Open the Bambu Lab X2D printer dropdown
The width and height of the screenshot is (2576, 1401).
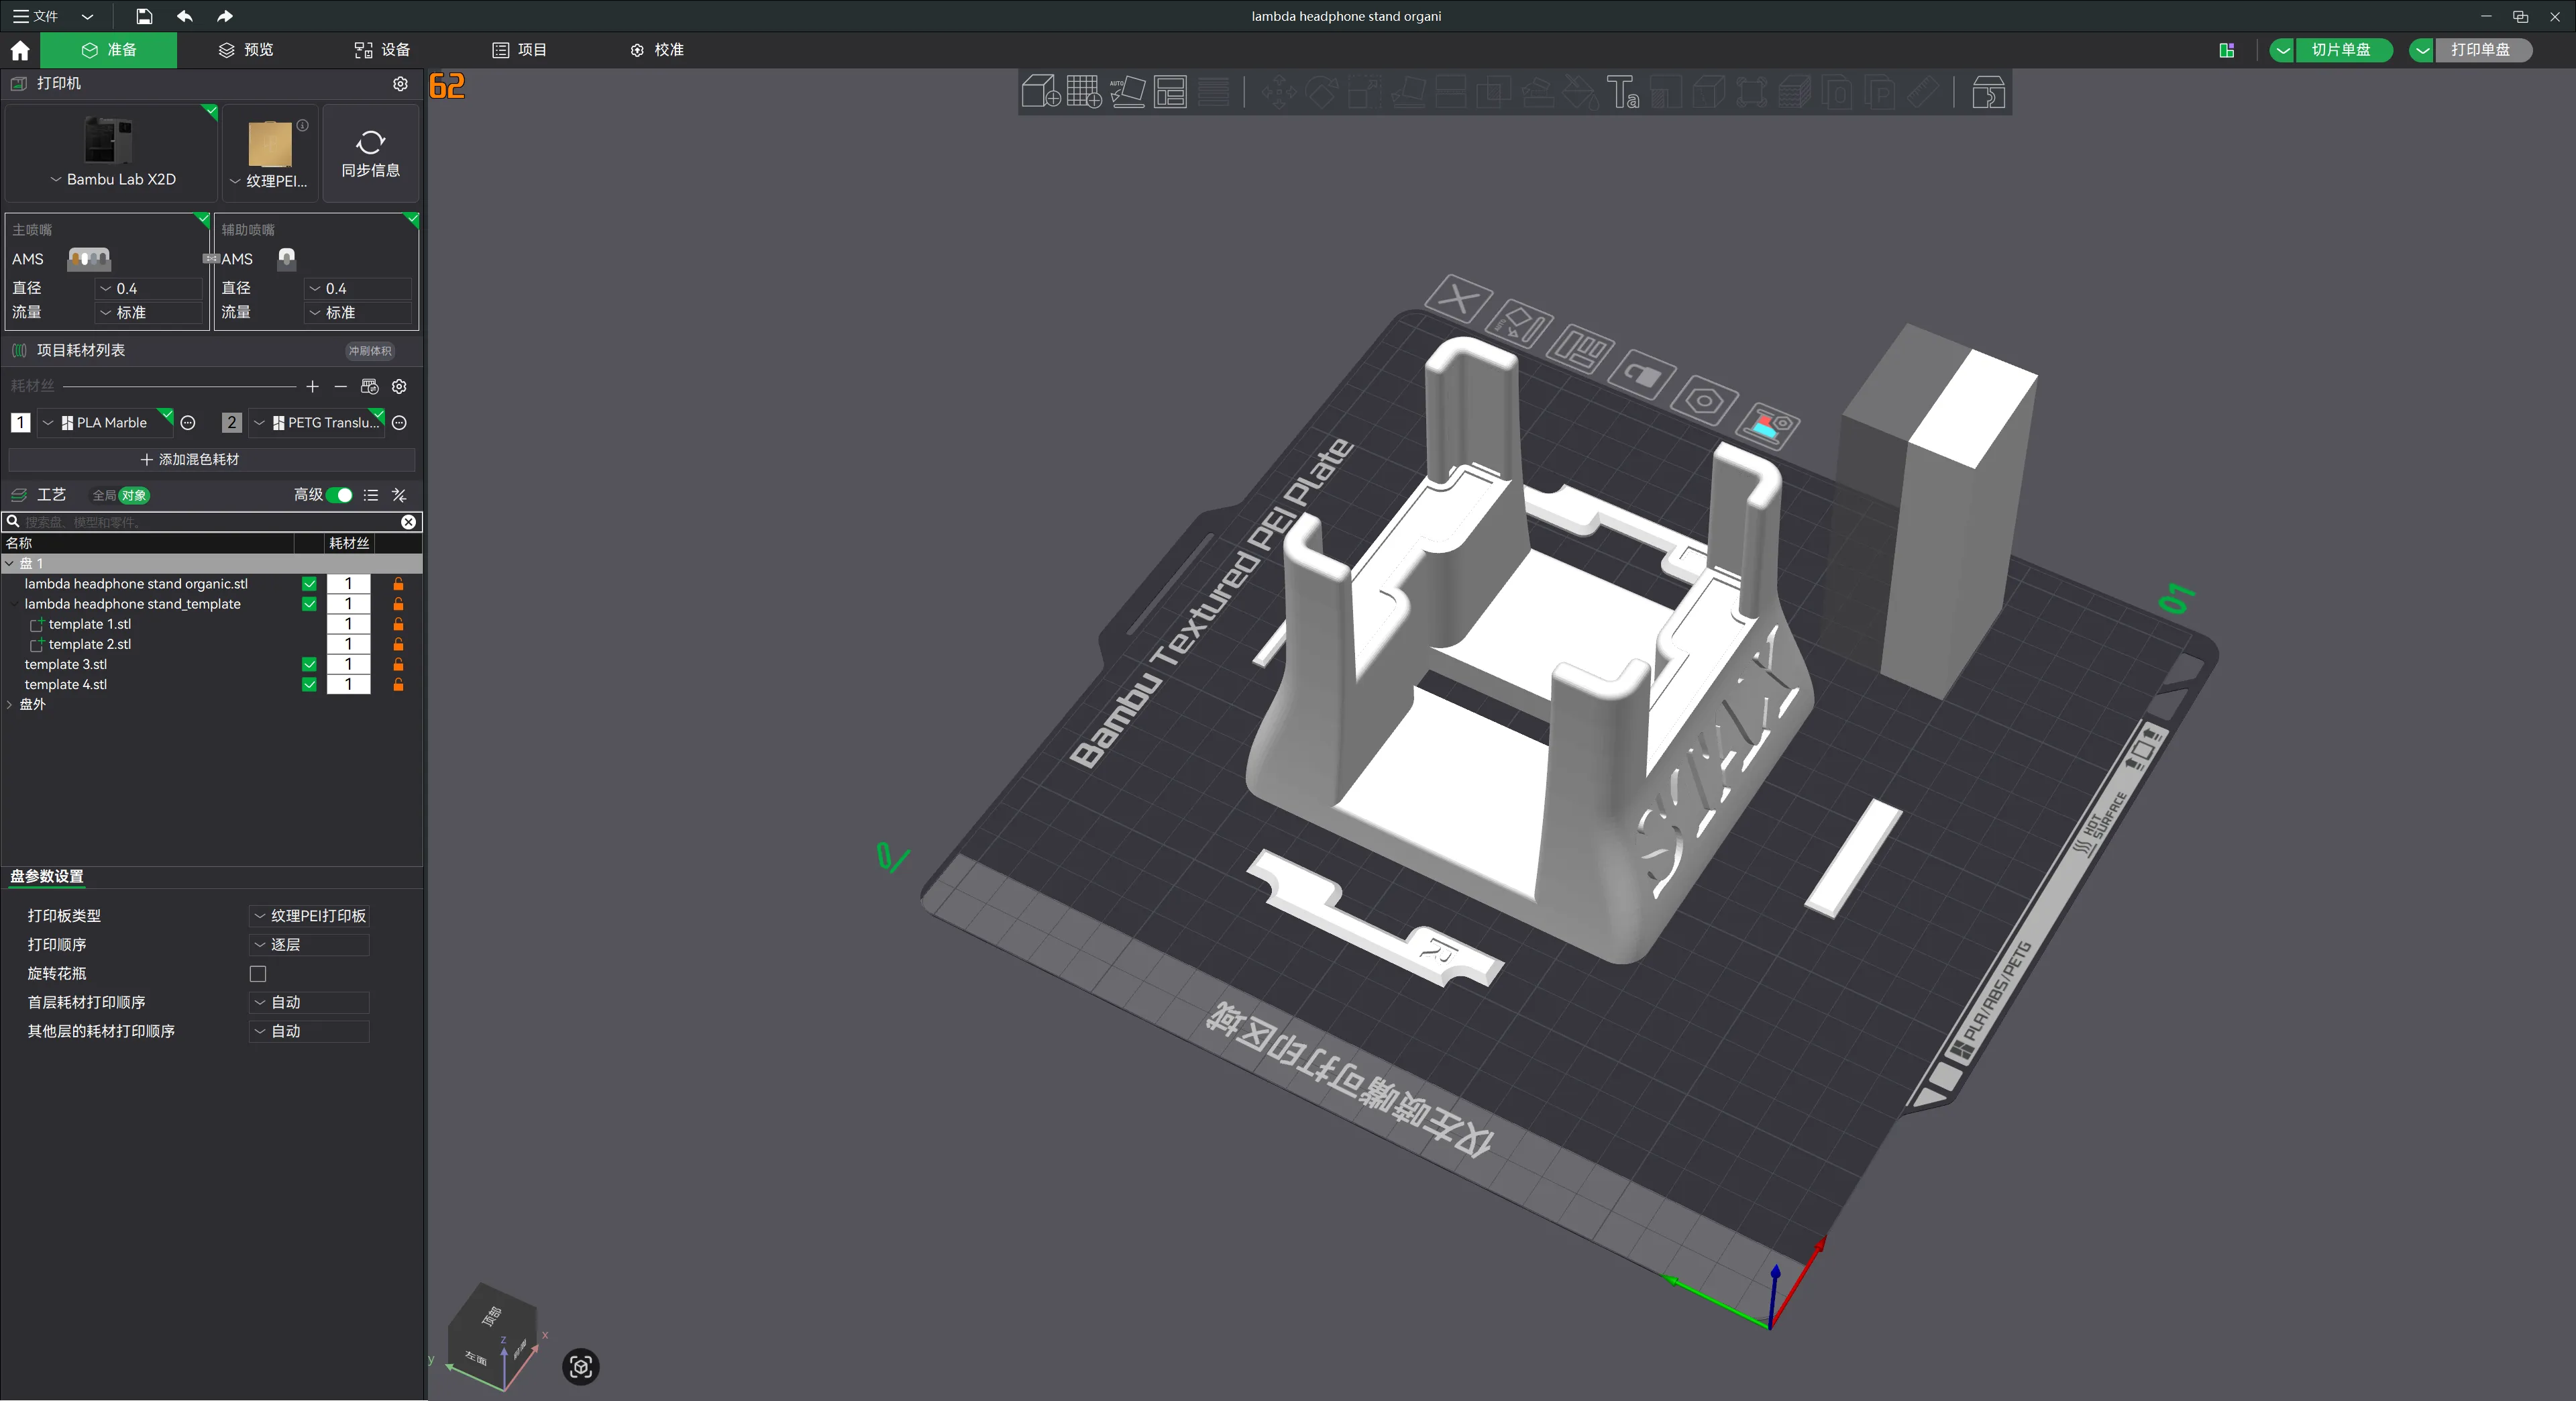112,179
